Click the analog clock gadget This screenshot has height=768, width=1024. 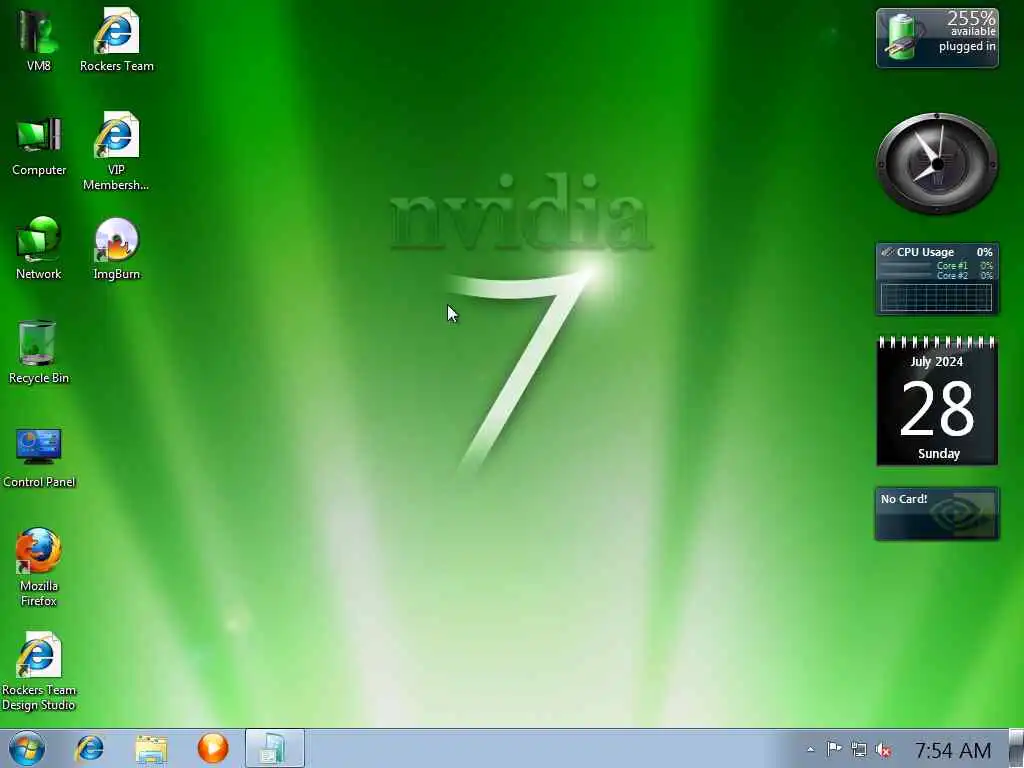pyautogui.click(x=937, y=163)
